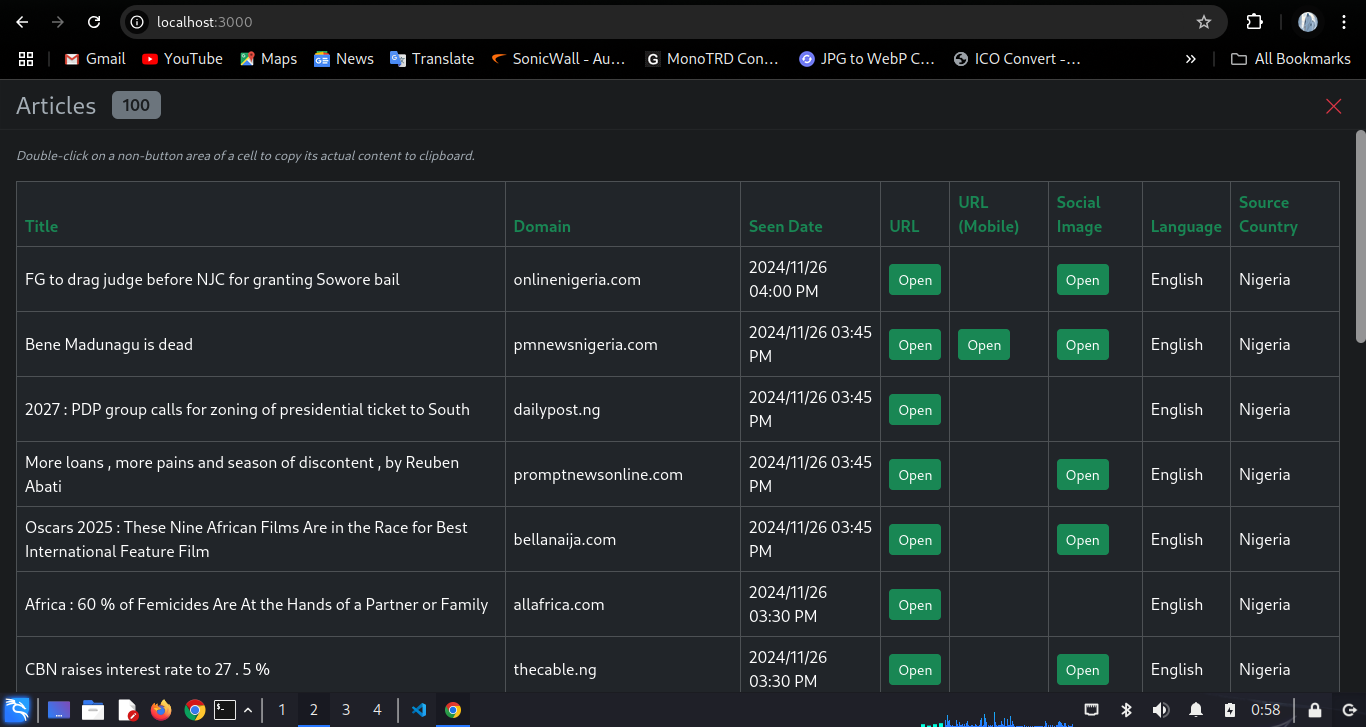
Task: Click the page vertical scrollbar thumb
Action: pyautogui.click(x=1360, y=236)
